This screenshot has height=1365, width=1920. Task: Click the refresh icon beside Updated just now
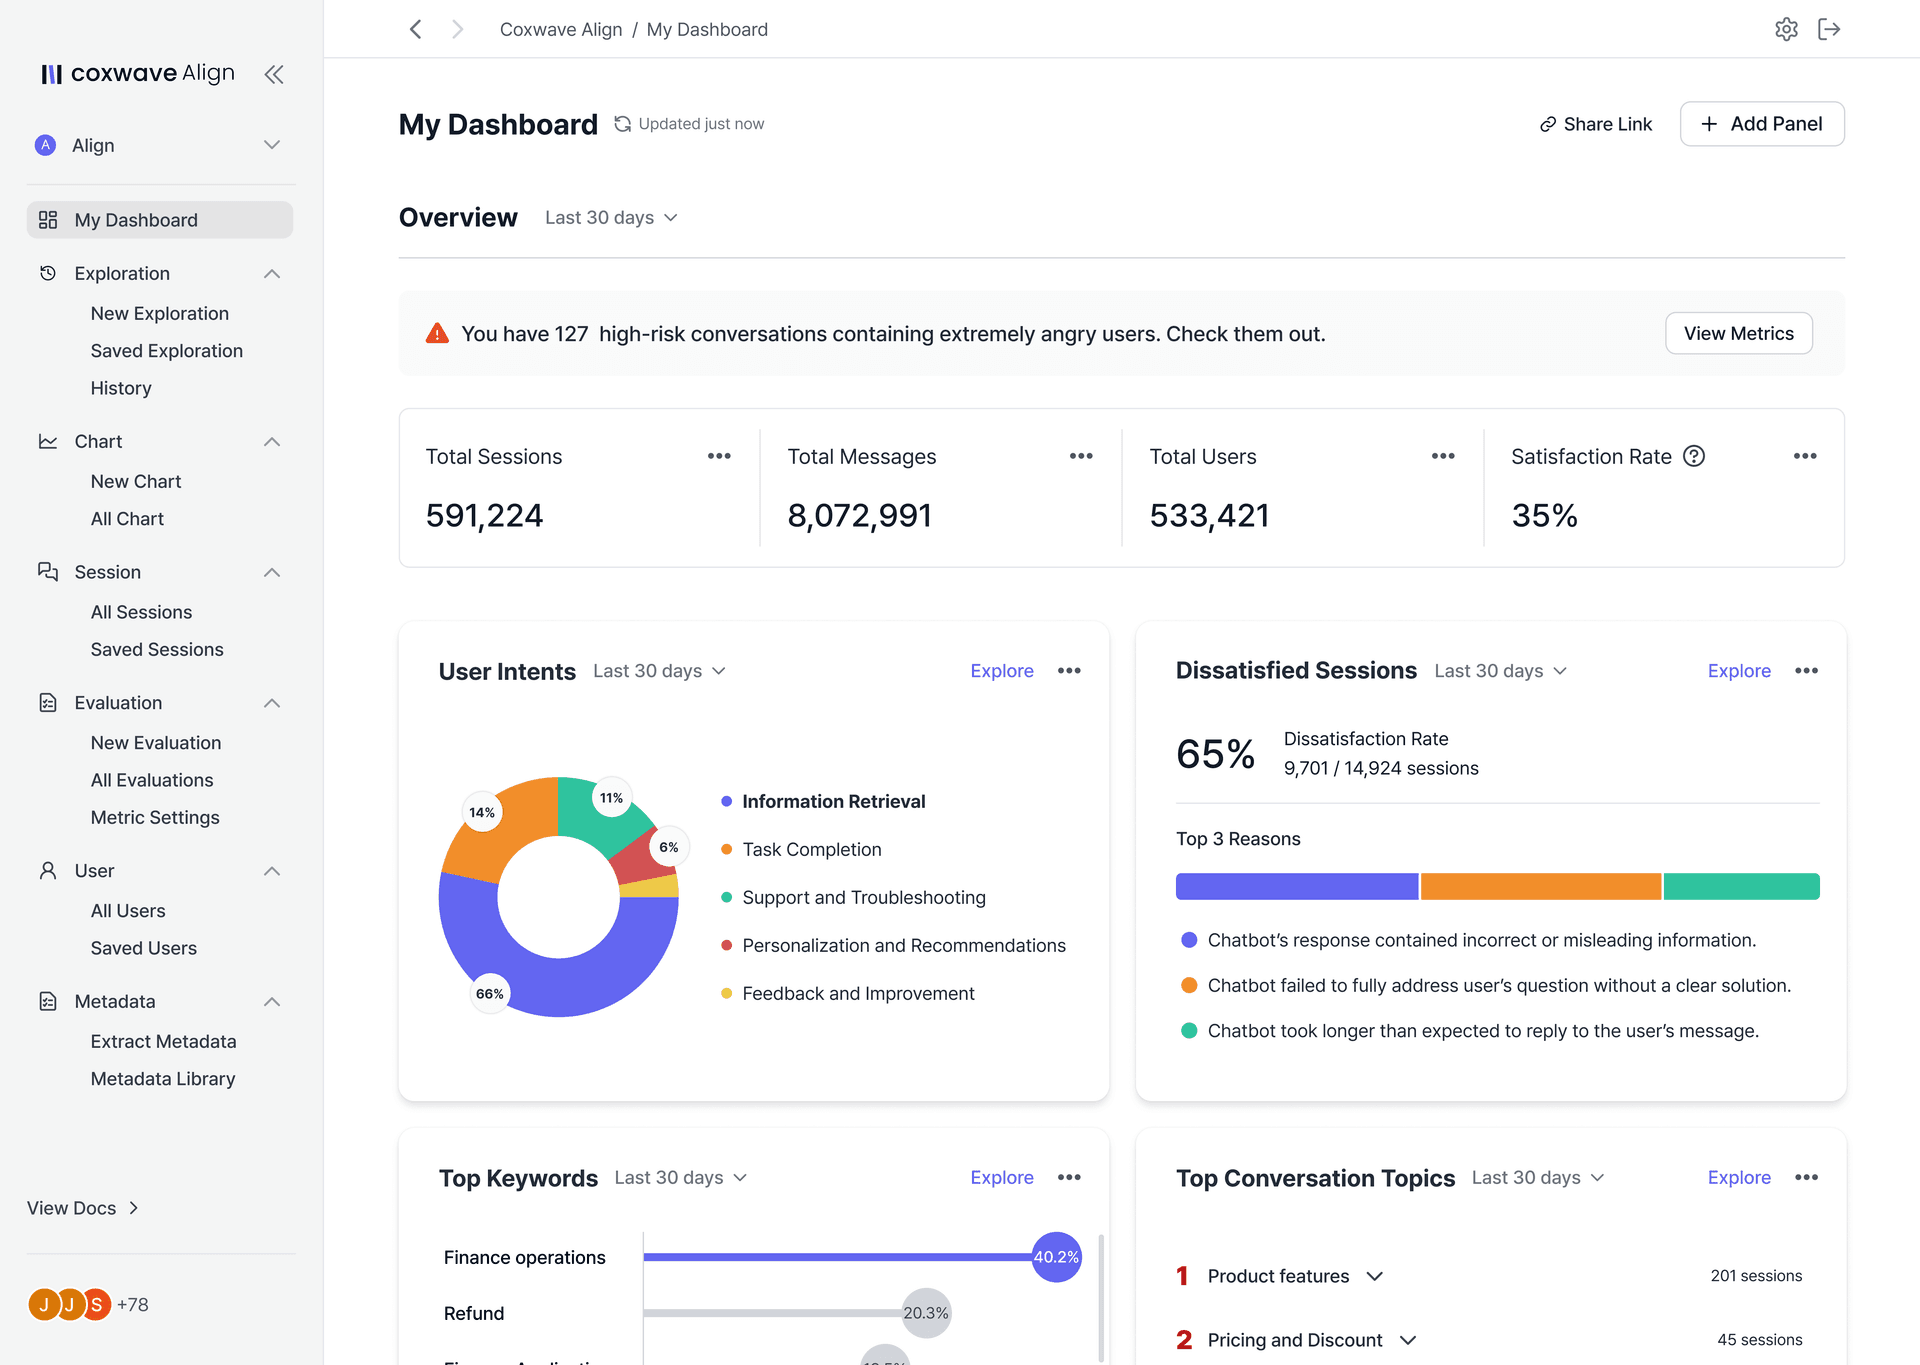click(622, 123)
